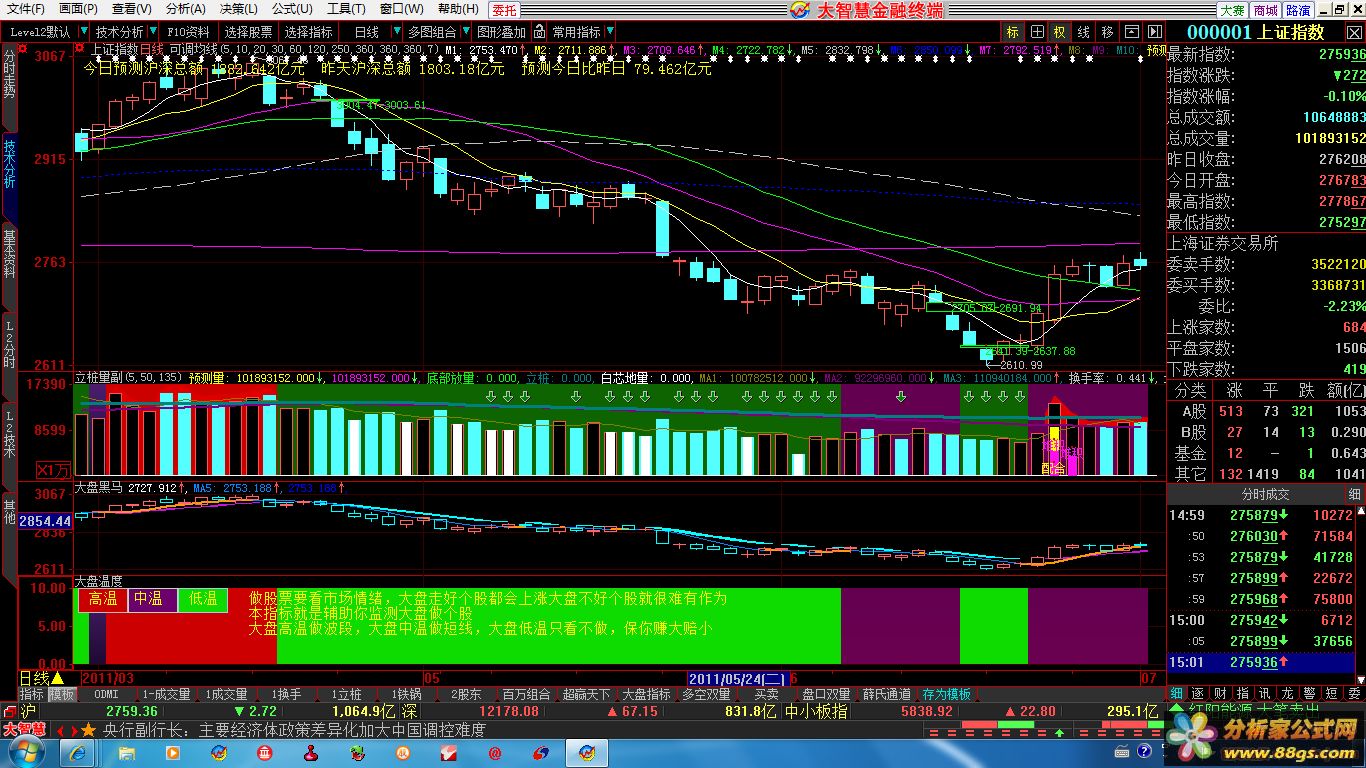Viewport: 1366px width, 768px height.
Task: Click the 细 link in 分时成交 header
Action: [1354, 494]
